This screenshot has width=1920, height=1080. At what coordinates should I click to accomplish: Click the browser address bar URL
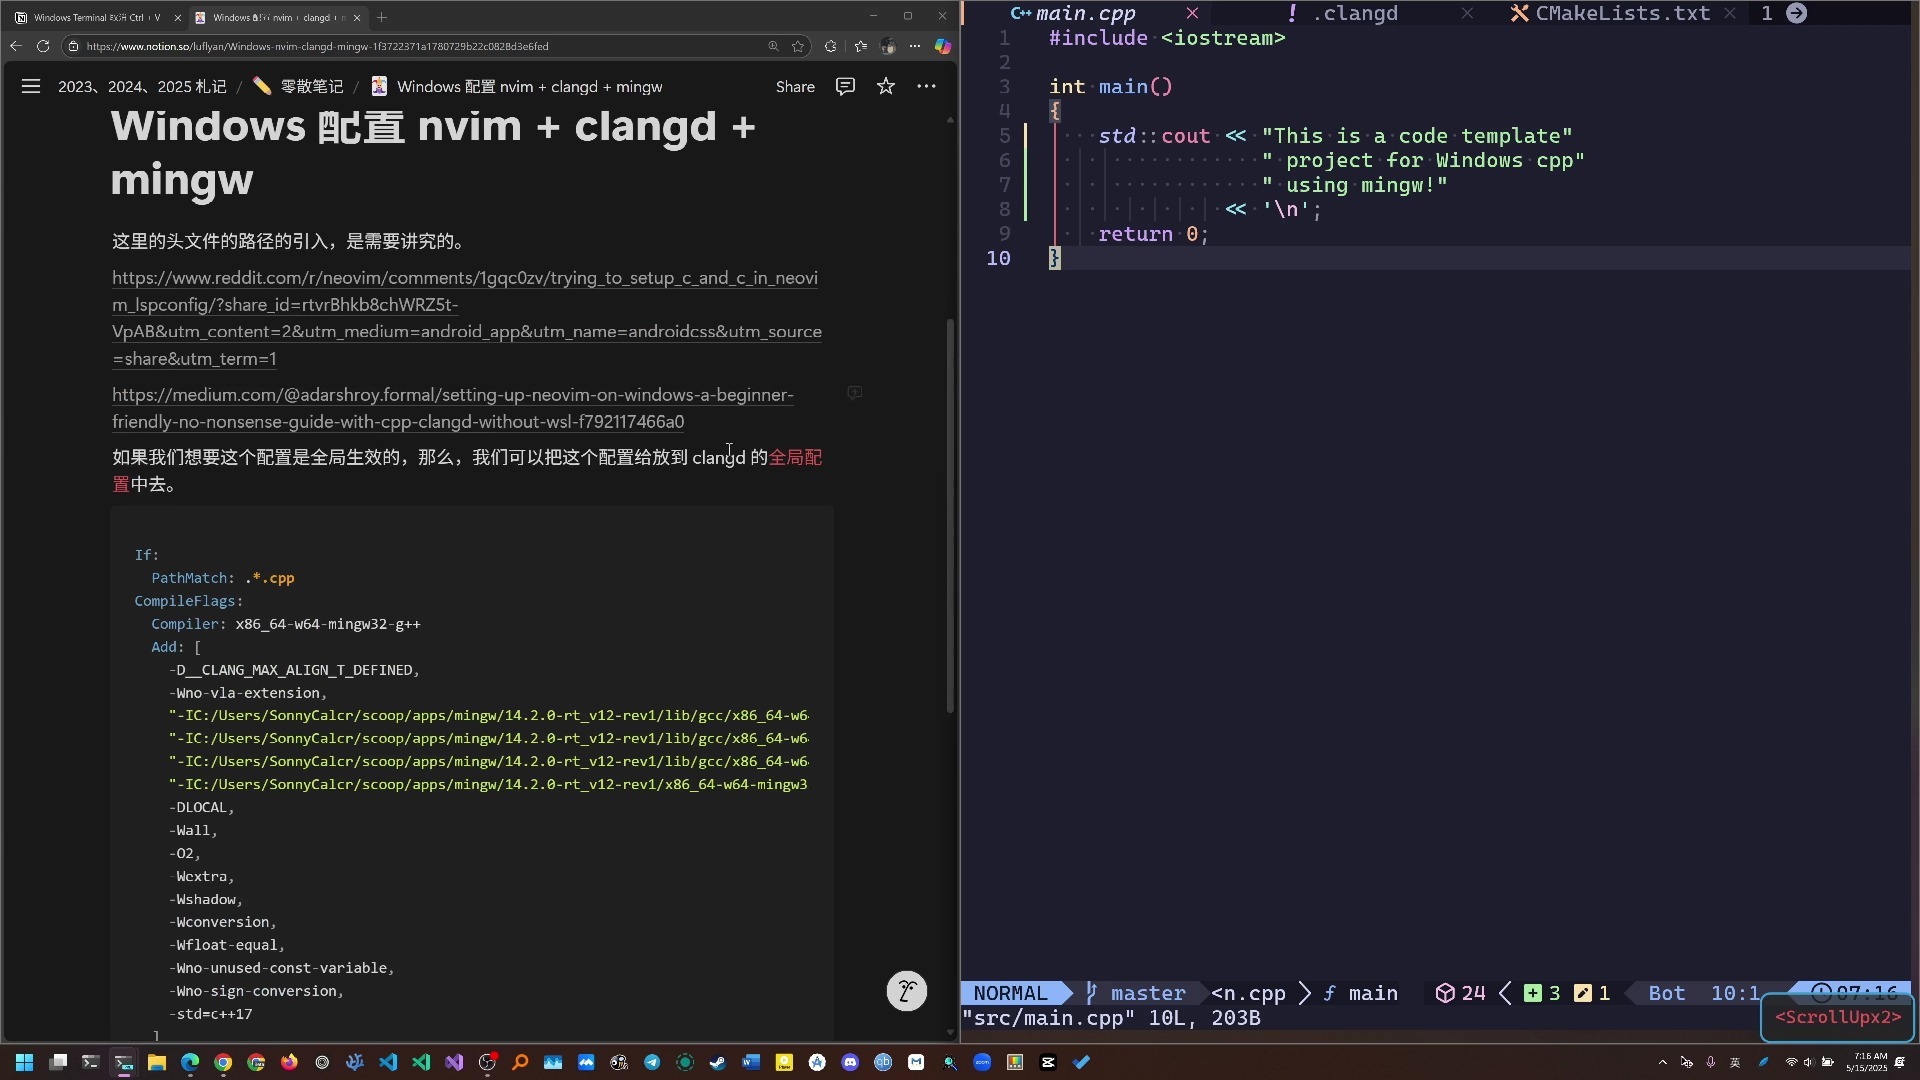[x=317, y=46]
